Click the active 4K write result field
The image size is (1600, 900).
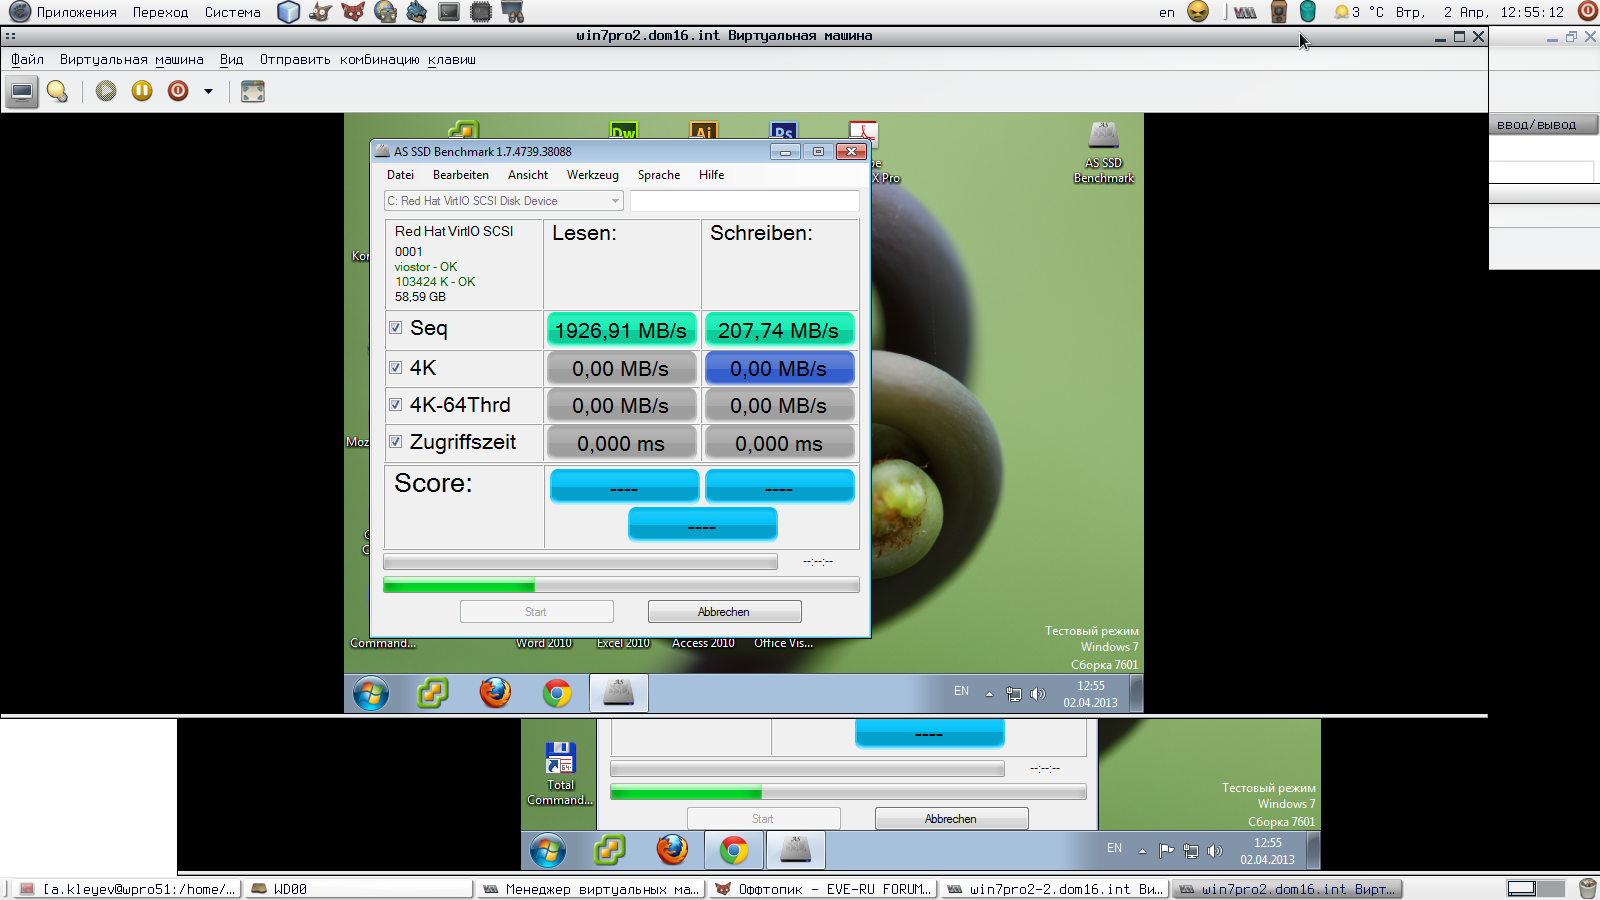779,368
